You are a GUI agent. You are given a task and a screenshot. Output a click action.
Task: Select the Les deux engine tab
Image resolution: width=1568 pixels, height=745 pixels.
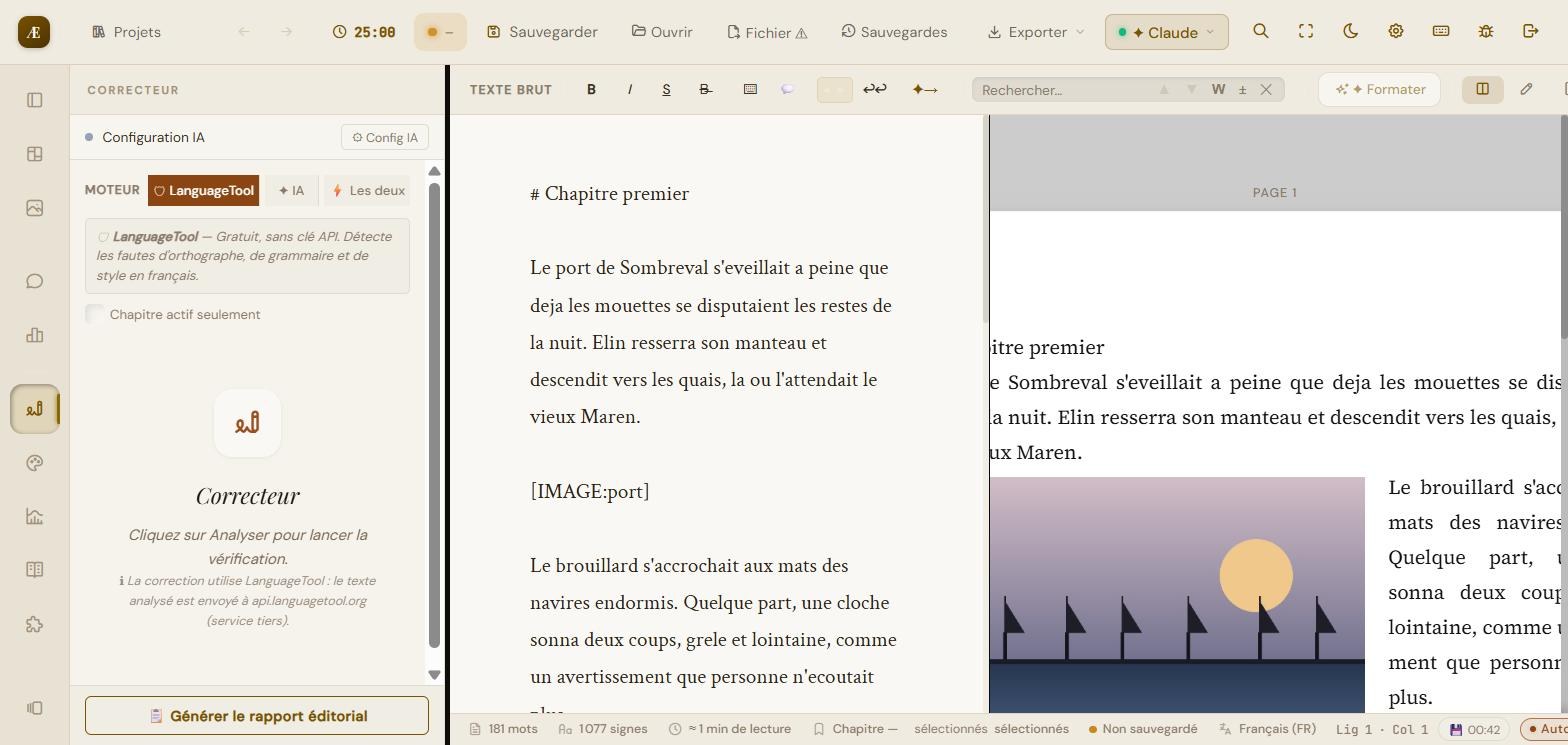367,190
